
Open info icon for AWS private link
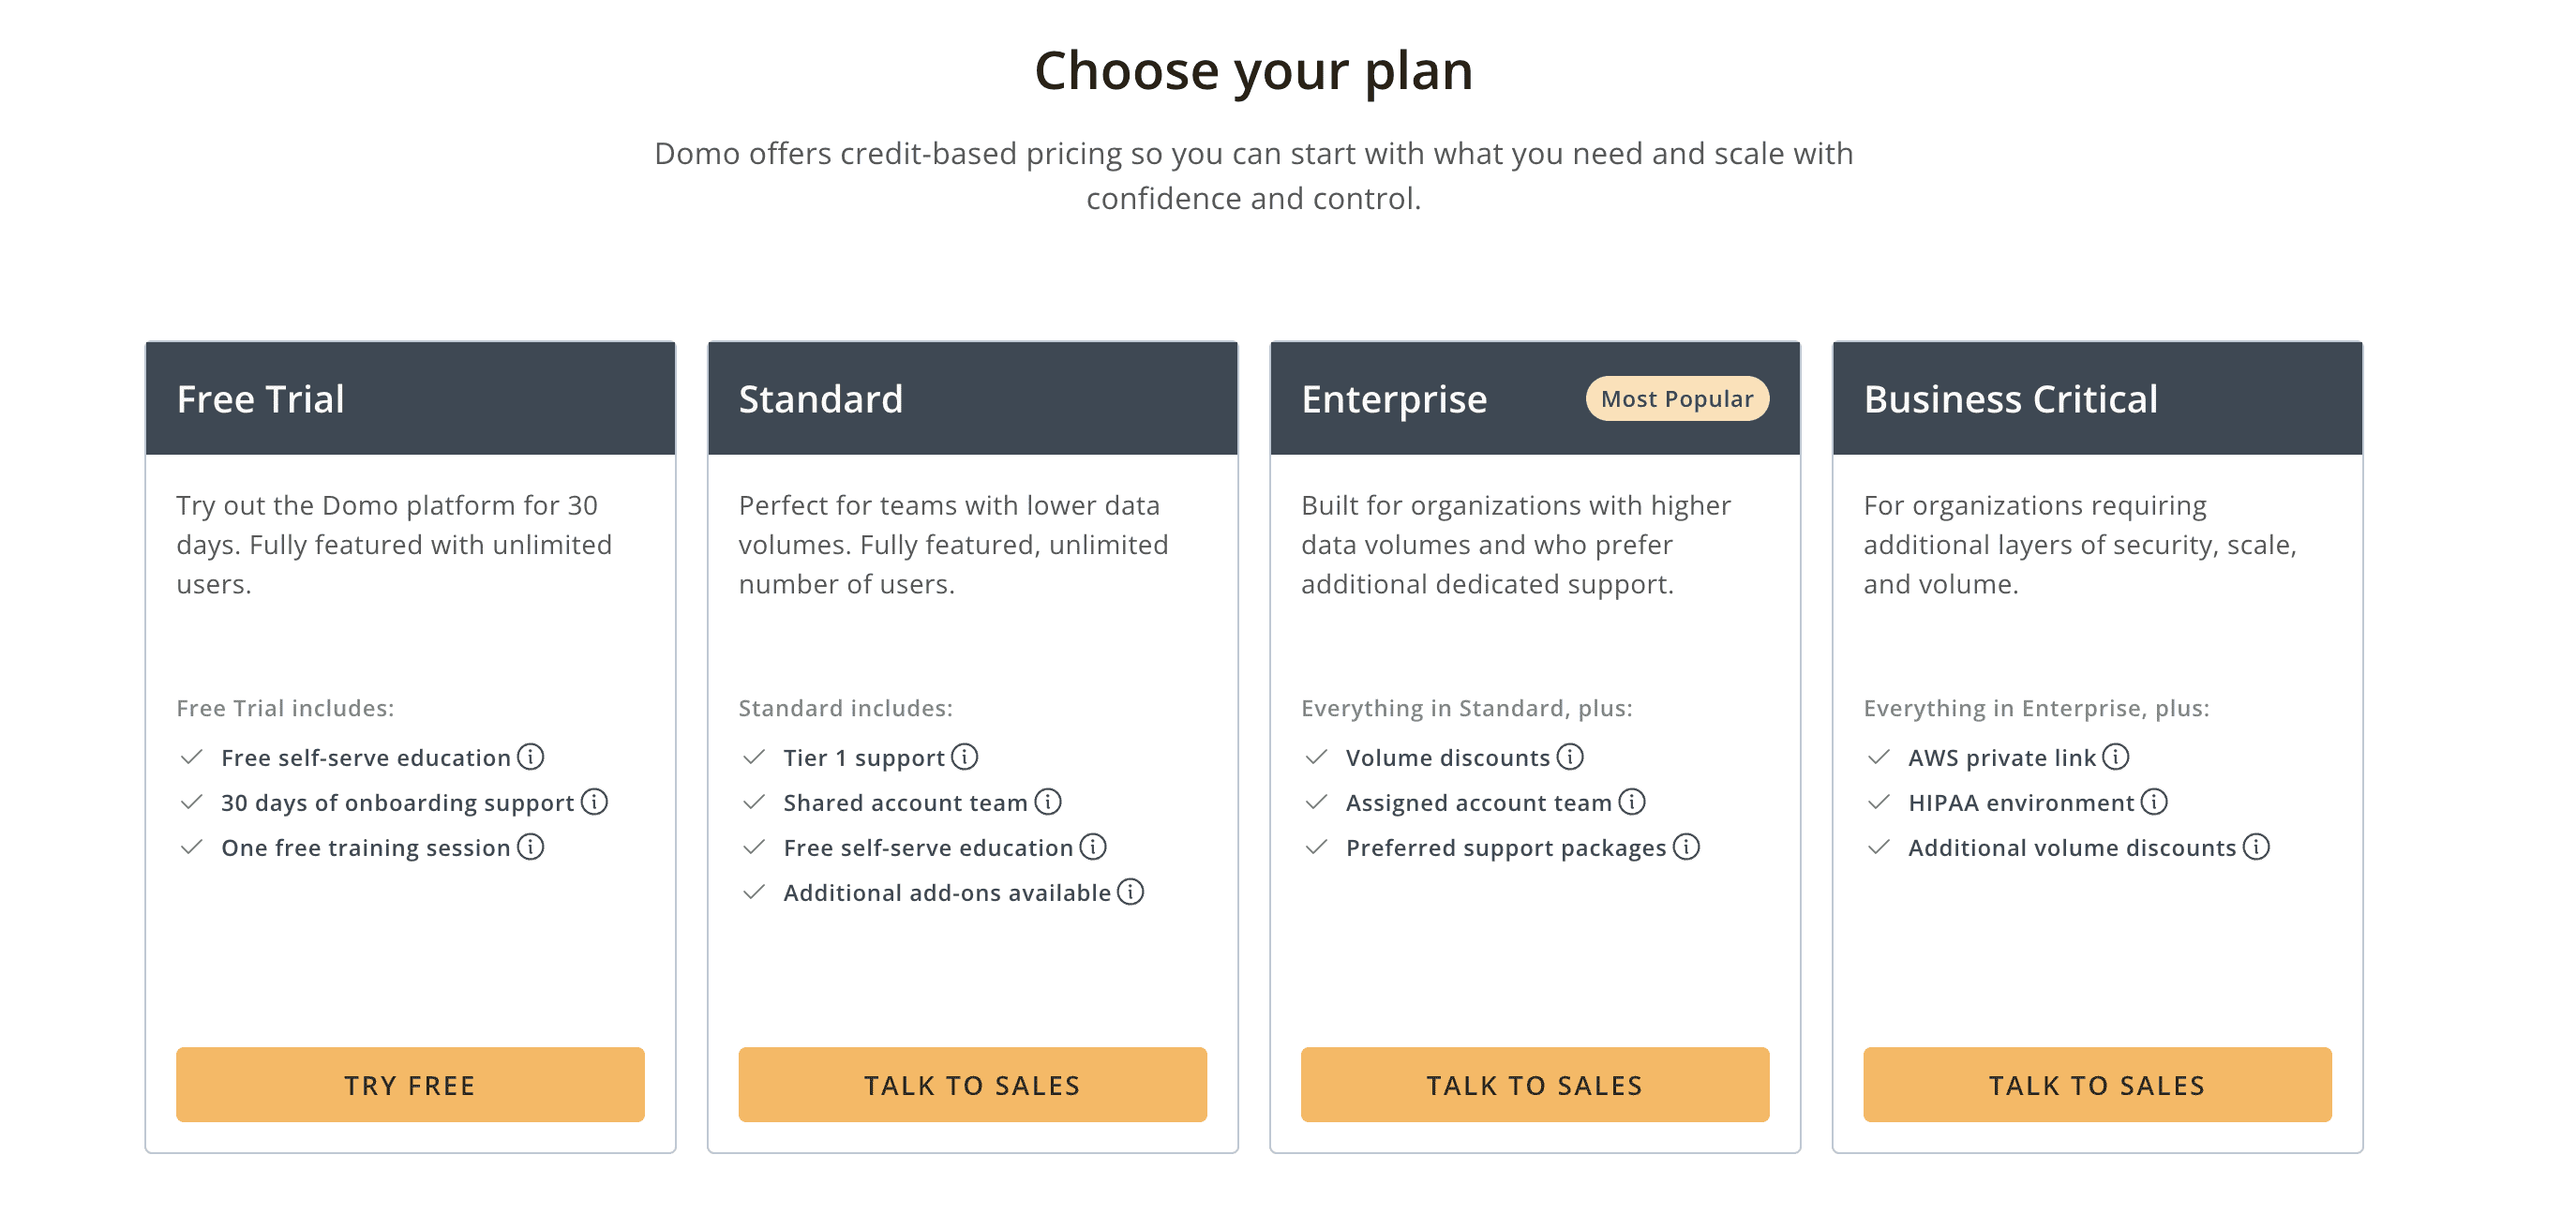[x=2115, y=757]
